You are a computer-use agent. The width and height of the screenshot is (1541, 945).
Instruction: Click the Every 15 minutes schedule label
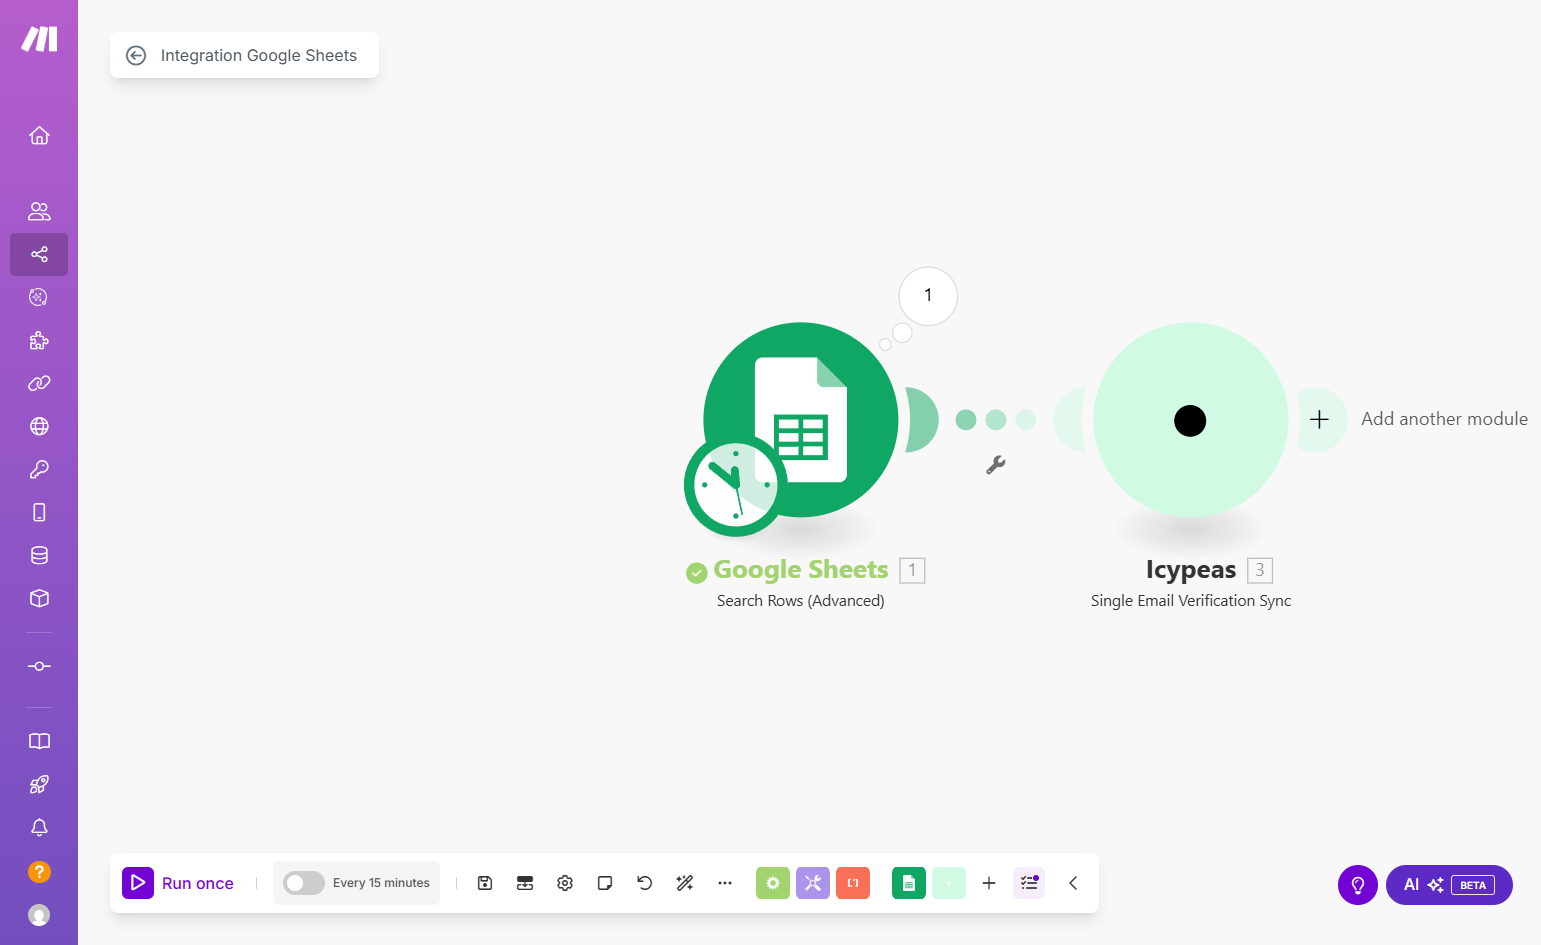click(381, 883)
